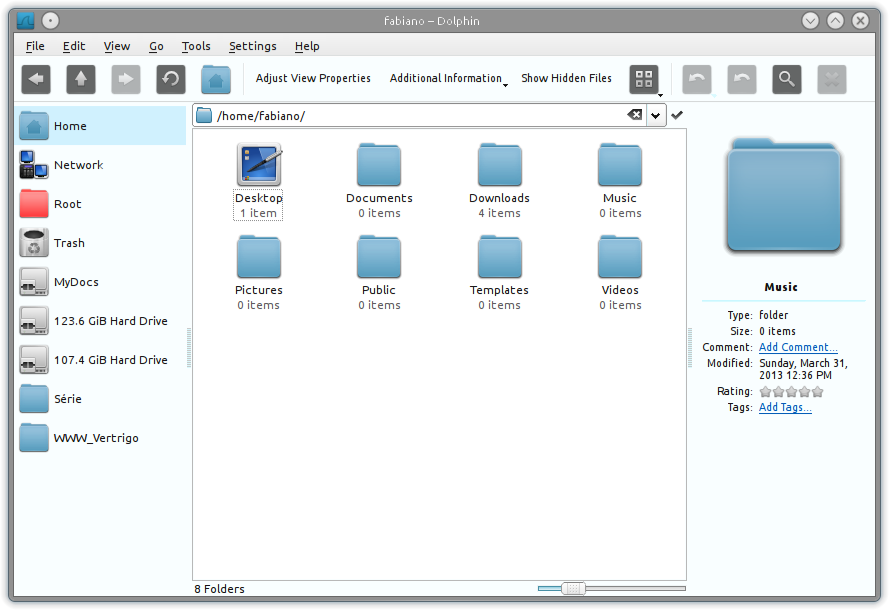Click the Dolphin app icon in titlebar
The image size is (889, 610).
(25, 21)
